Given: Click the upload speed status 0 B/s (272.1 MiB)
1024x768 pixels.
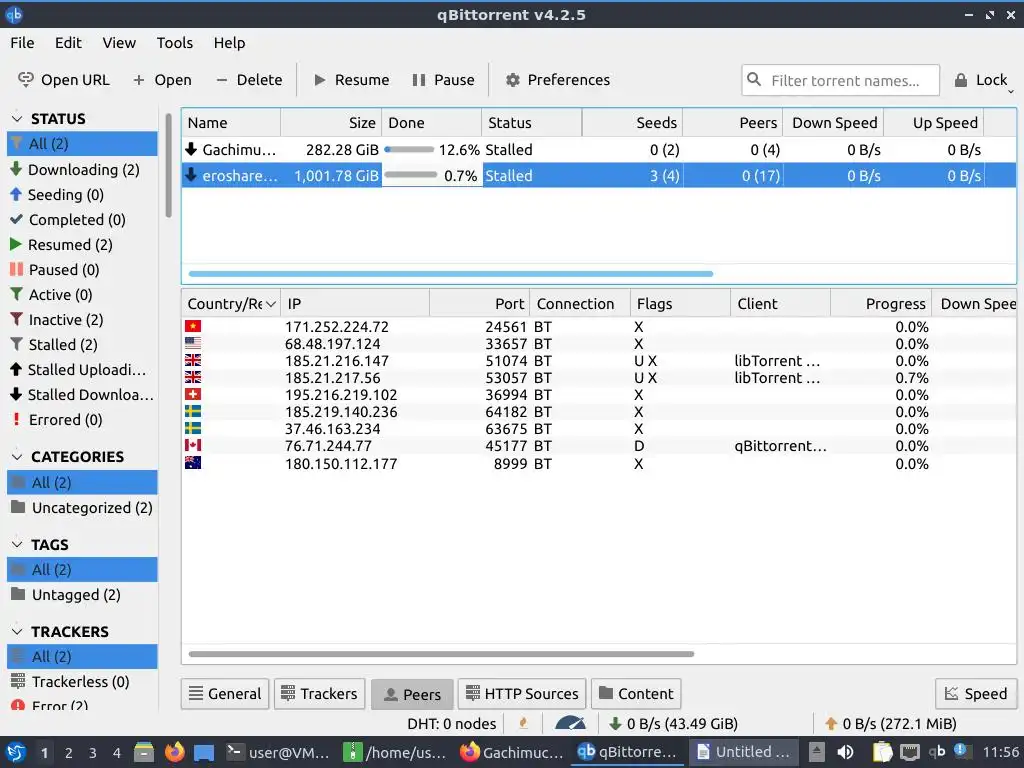Looking at the screenshot, I should click(x=890, y=724).
